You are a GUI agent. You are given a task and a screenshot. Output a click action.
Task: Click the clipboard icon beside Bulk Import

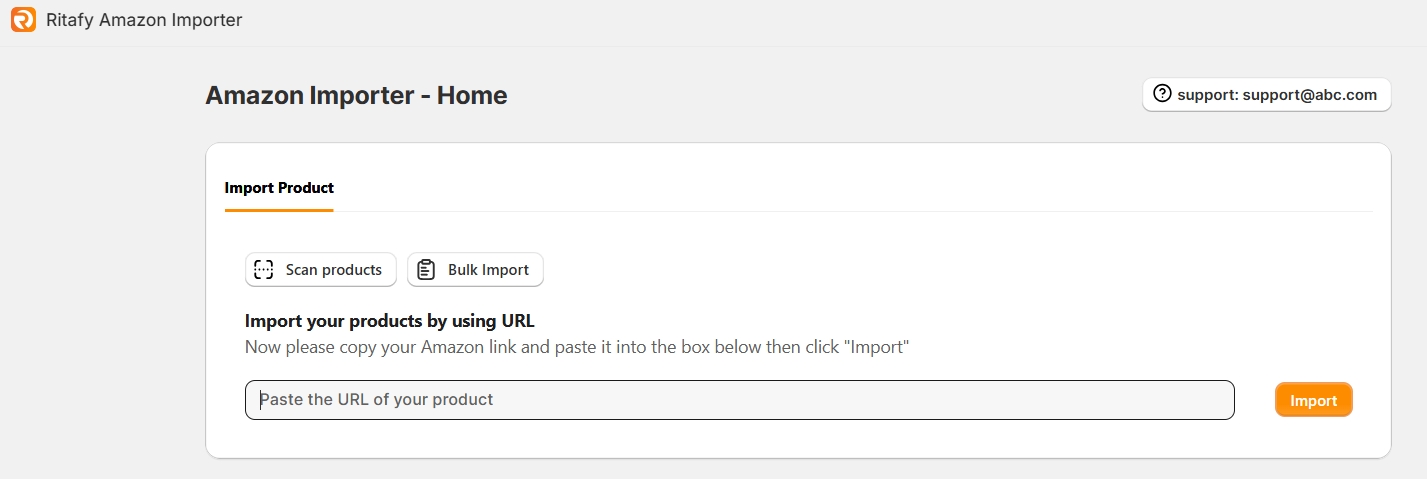(x=426, y=270)
